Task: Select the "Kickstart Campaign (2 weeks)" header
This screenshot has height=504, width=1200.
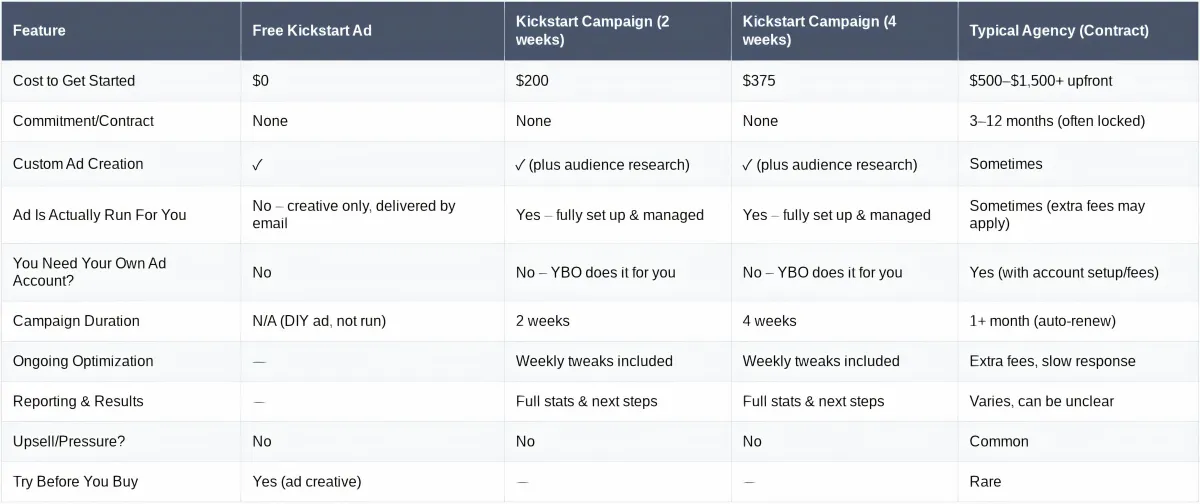Action: [x=592, y=30]
